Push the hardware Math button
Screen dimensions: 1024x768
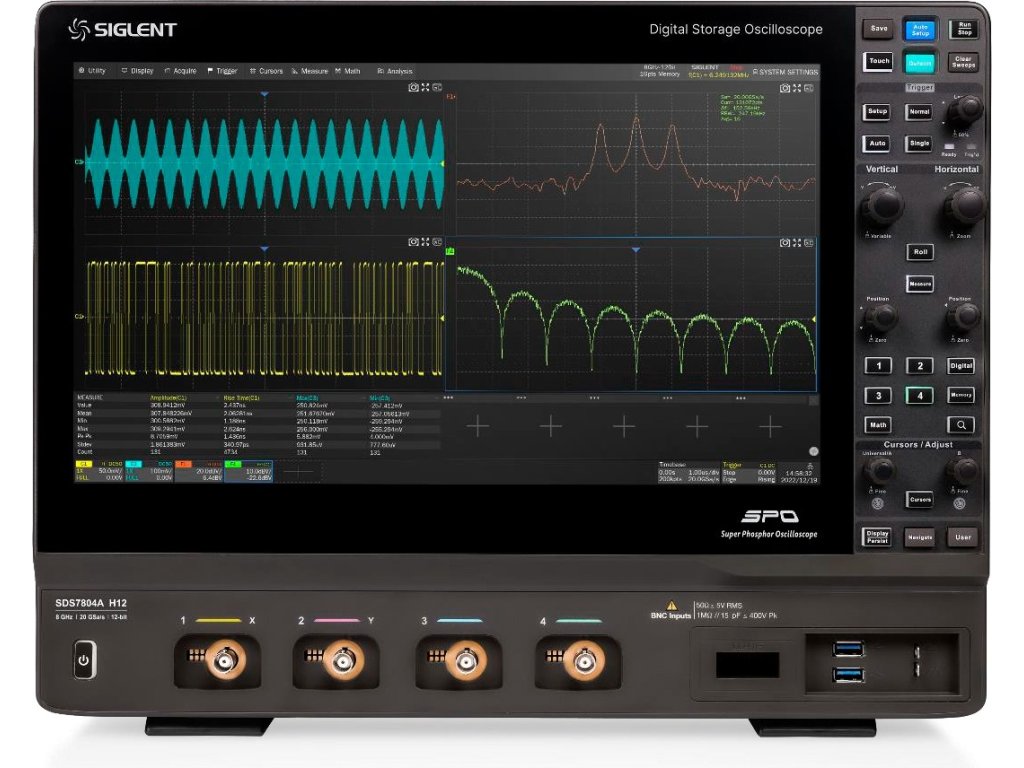(878, 425)
